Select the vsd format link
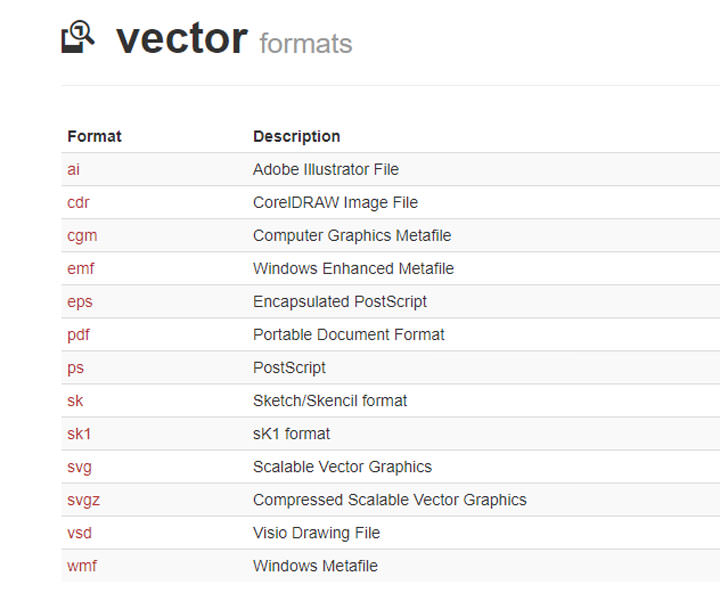The image size is (720, 612). tap(79, 532)
